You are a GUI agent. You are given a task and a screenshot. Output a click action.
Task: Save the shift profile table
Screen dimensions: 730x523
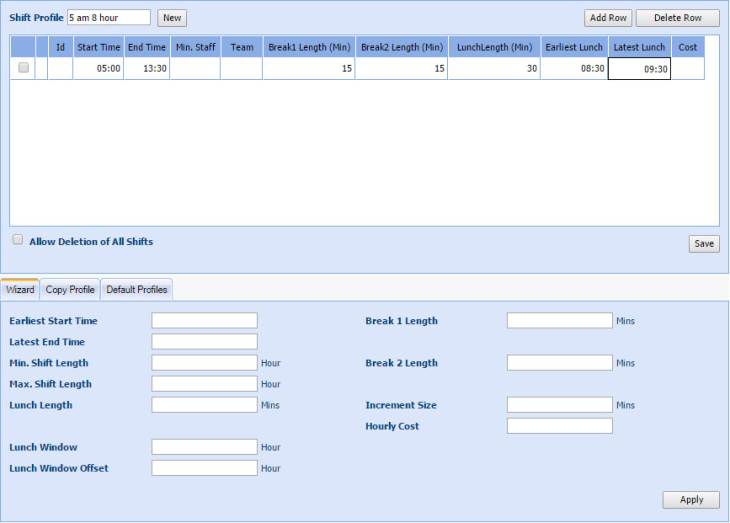click(x=703, y=244)
